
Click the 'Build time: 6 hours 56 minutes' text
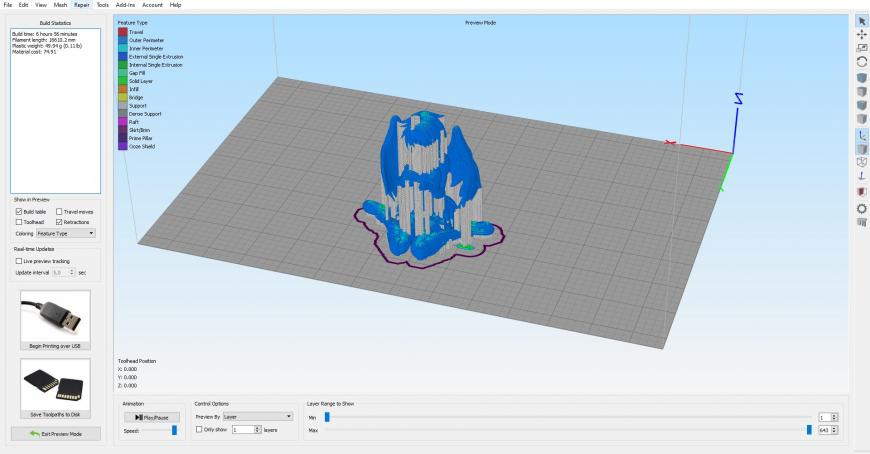coord(45,34)
